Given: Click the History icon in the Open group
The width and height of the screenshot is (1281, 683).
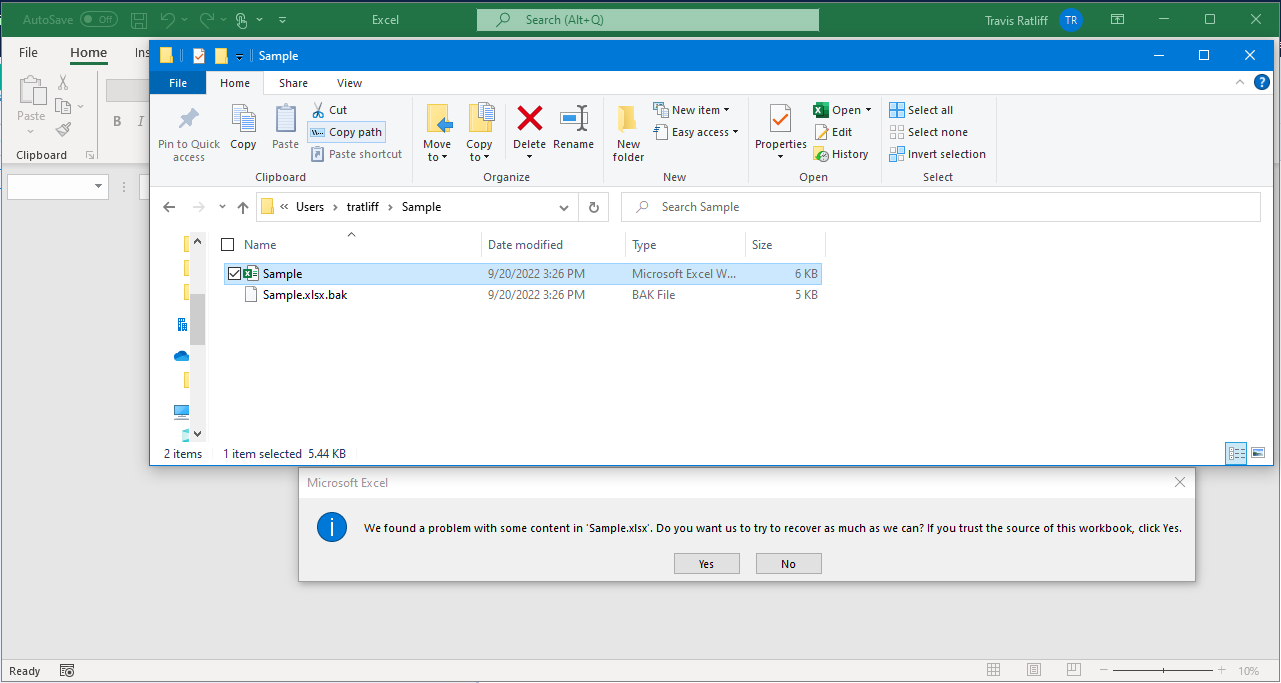Looking at the screenshot, I should (842, 153).
